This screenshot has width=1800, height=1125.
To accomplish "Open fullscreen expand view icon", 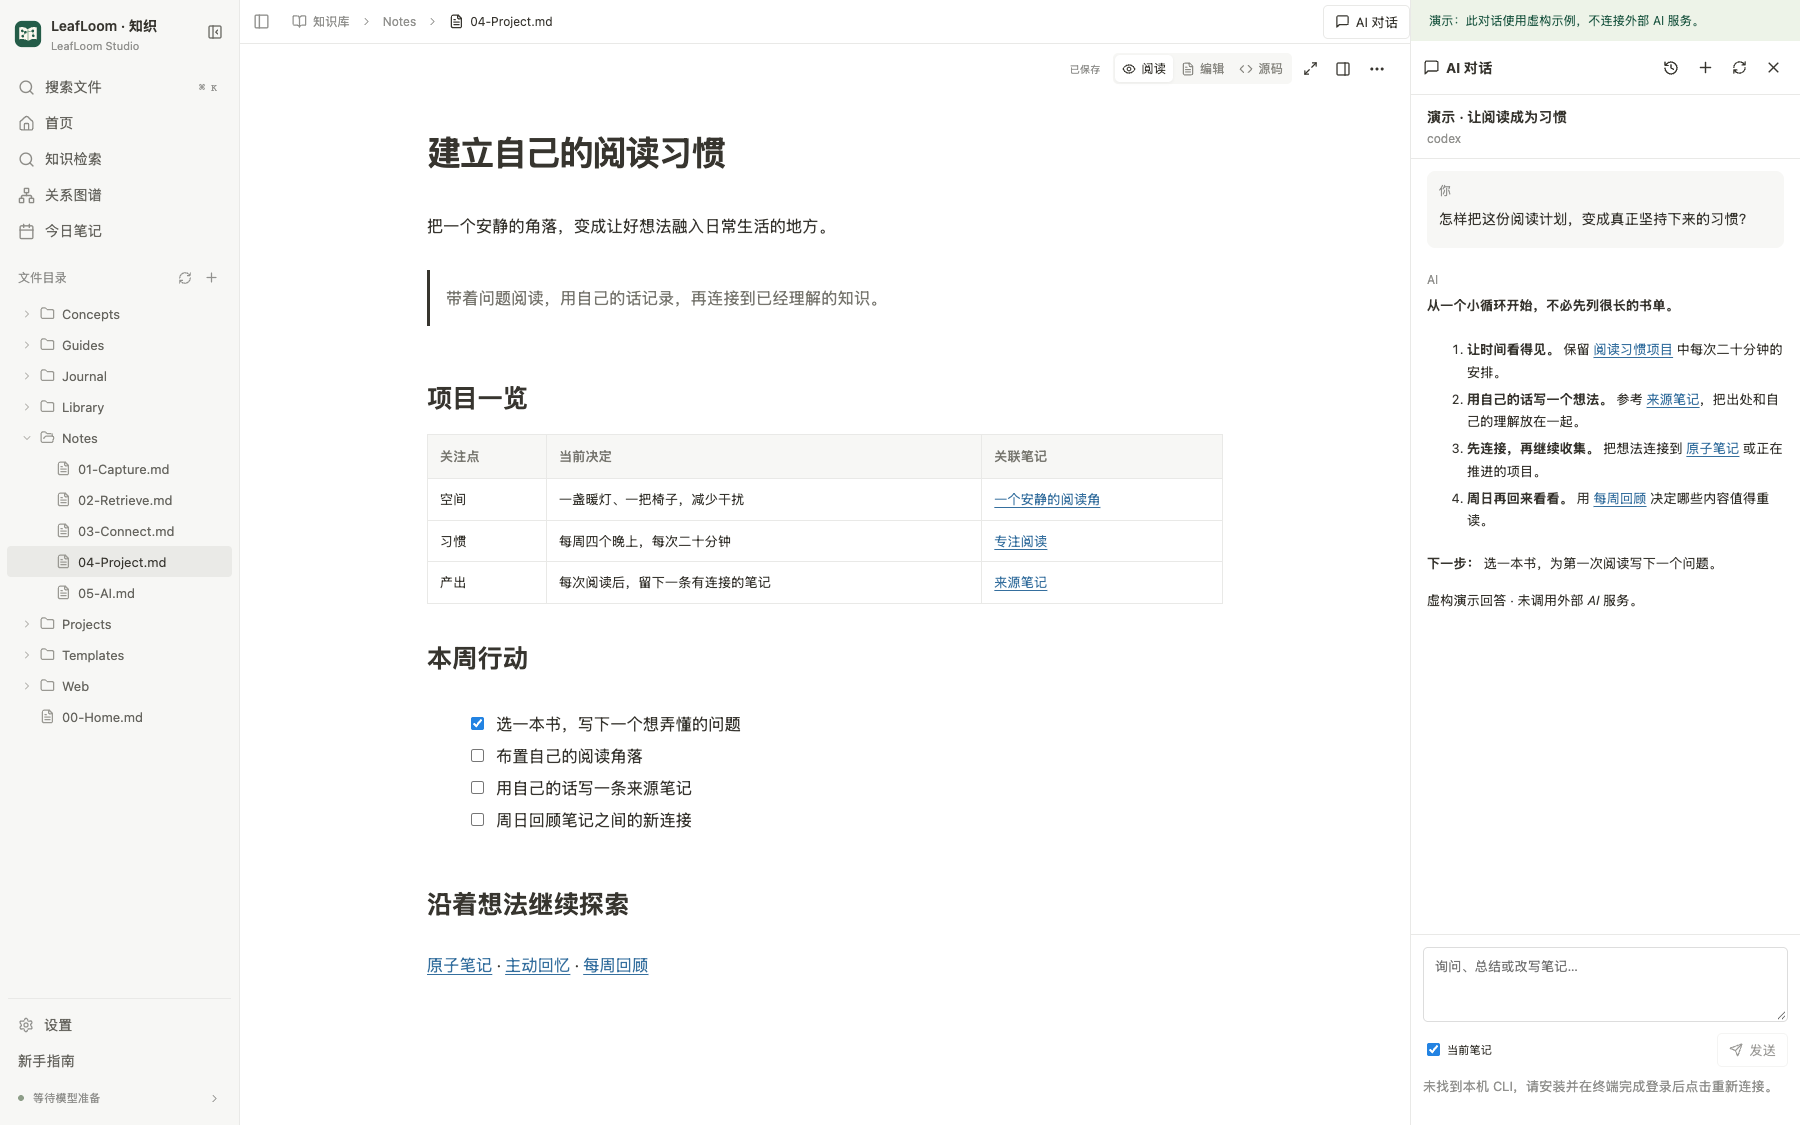I will (x=1310, y=69).
